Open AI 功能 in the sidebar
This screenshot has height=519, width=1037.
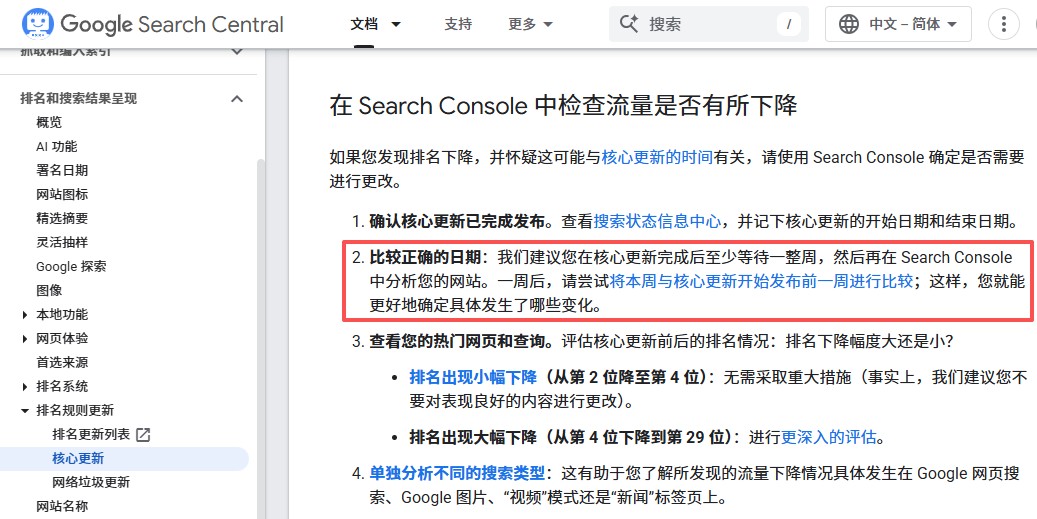56,146
